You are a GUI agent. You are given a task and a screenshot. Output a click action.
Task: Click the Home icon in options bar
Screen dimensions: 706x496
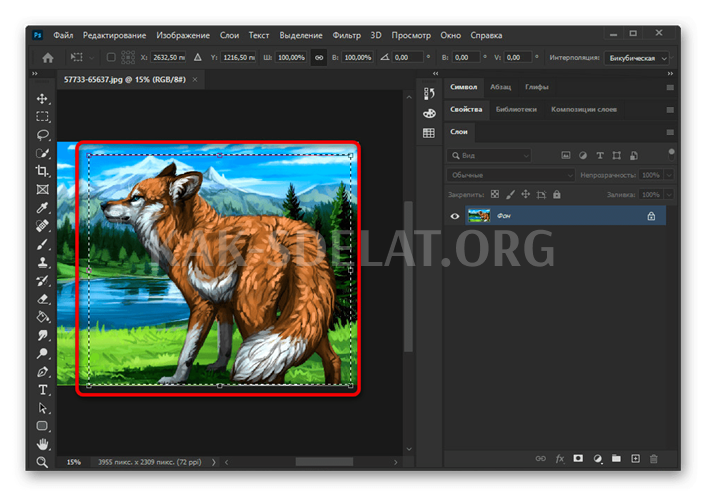tap(48, 58)
